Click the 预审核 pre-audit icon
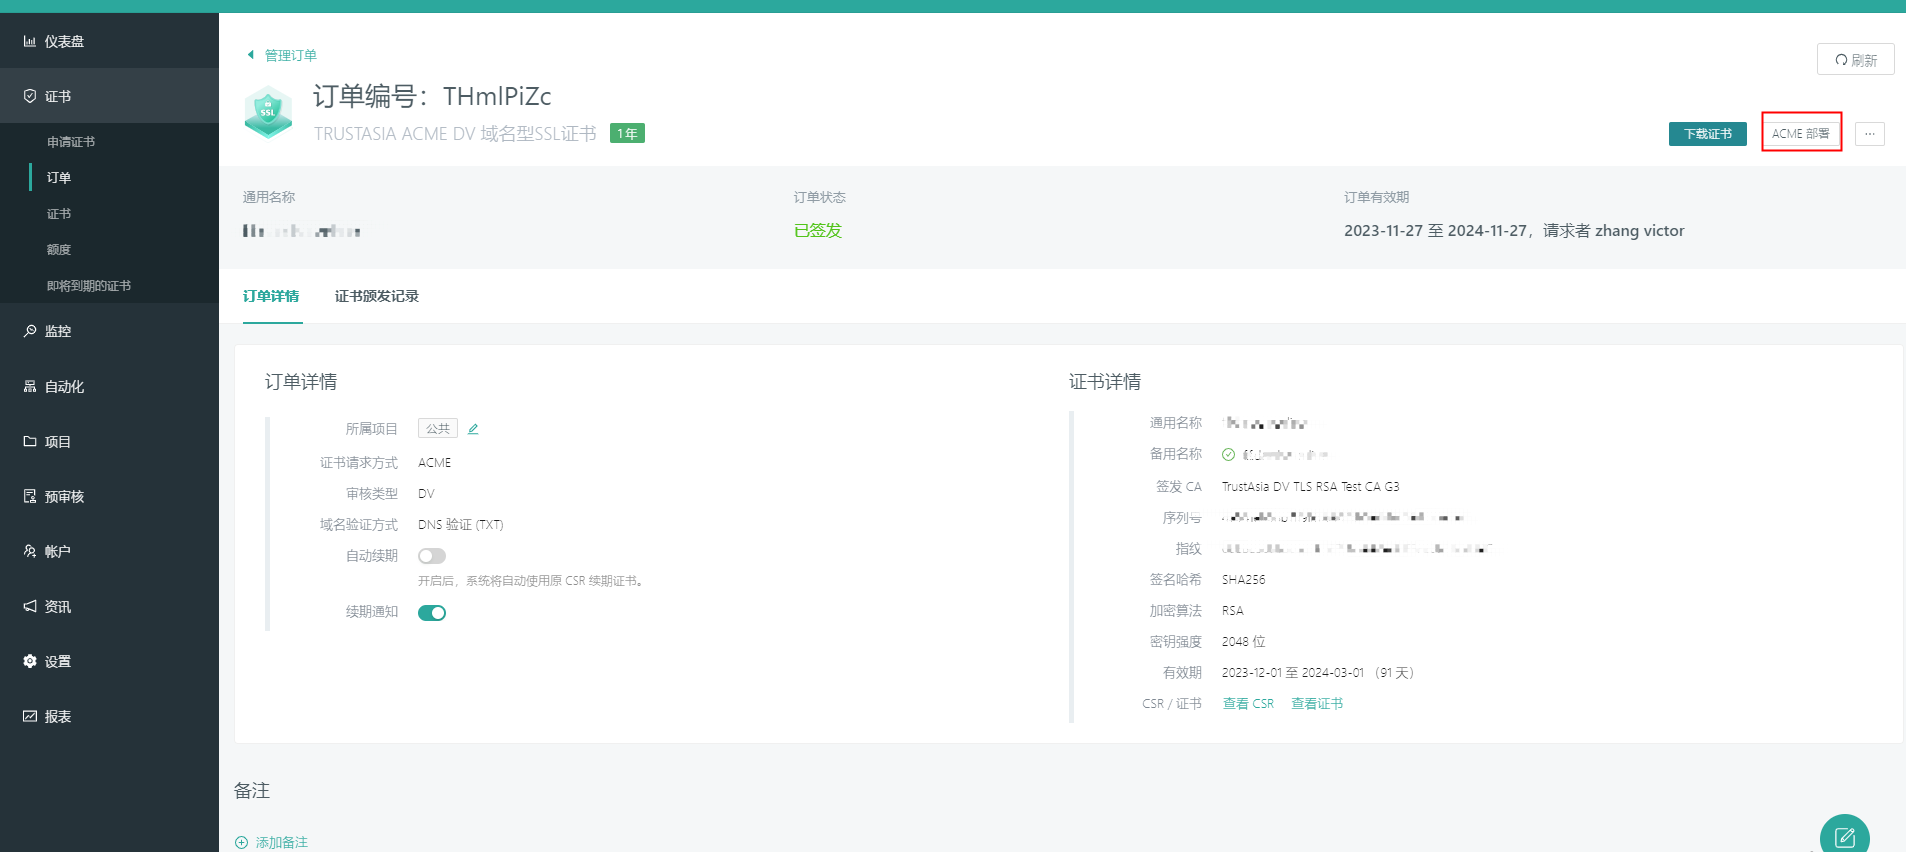The width and height of the screenshot is (1906, 852). tap(30, 496)
